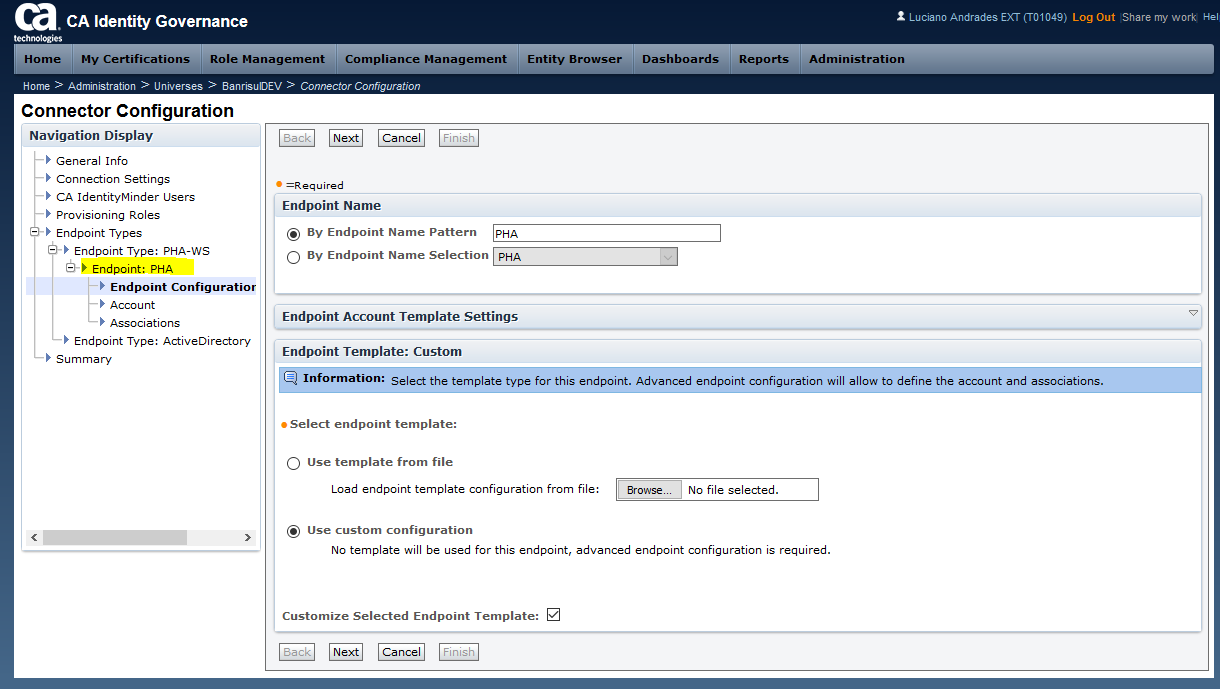Go to BanrisulDEV in breadcrumb
The image size is (1220, 689).
(252, 86)
